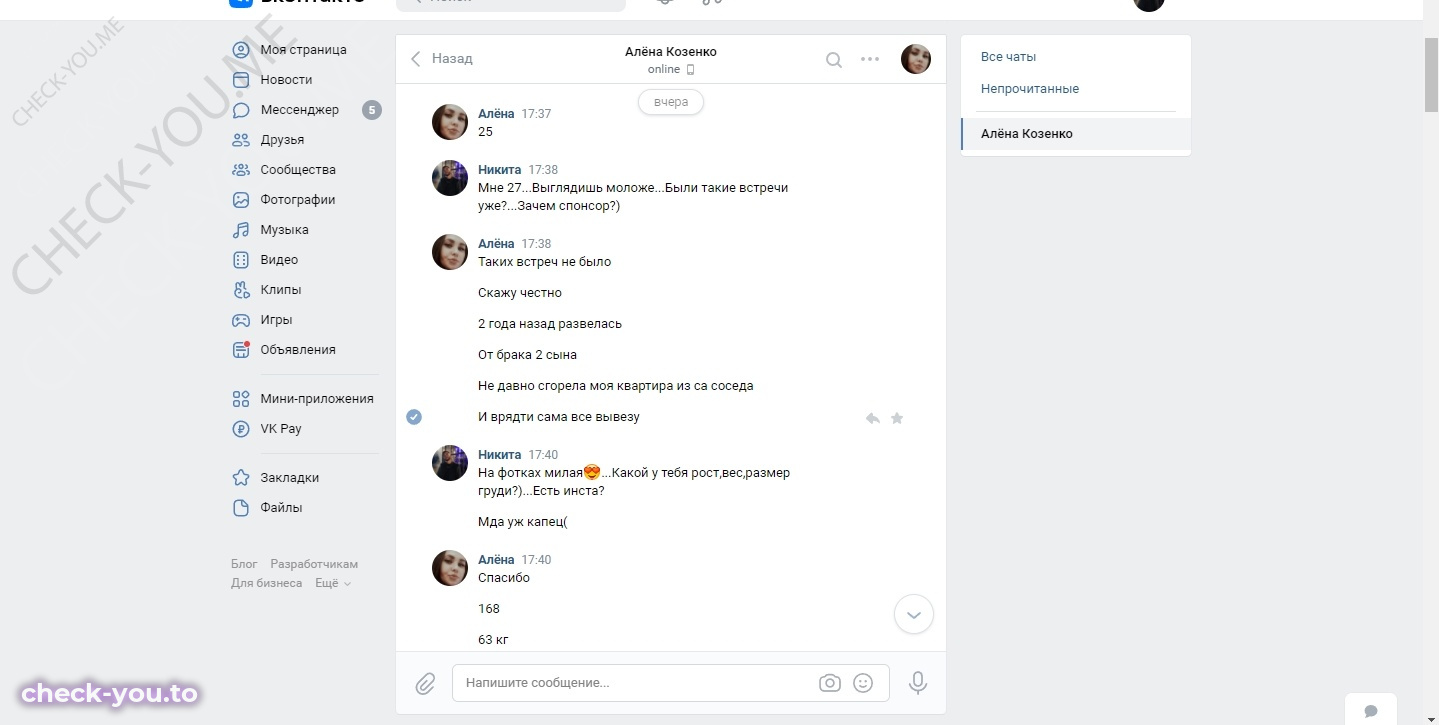Screen dimensions: 1439x725
Task: Select message '63 кг'
Action: [494, 640]
